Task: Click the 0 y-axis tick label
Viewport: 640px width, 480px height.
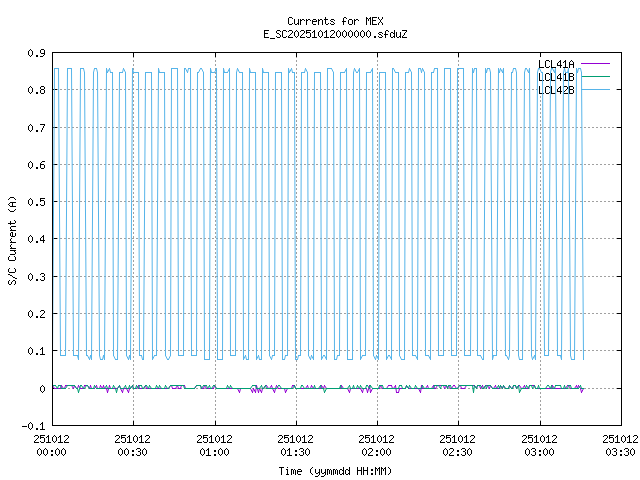Action: click(x=41, y=389)
